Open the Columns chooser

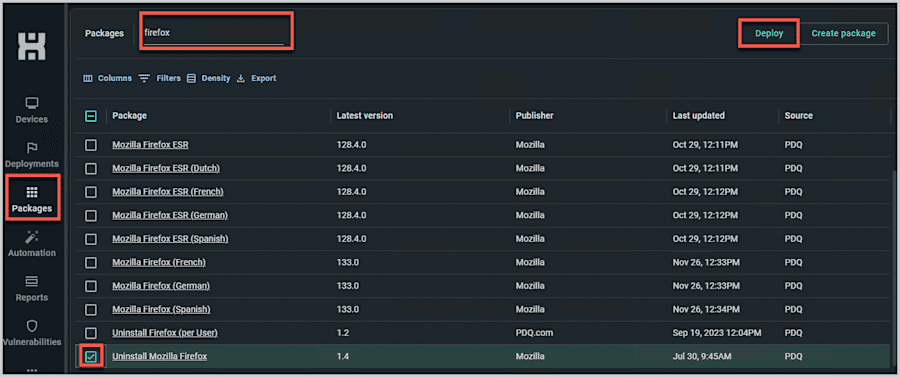pyautogui.click(x=107, y=78)
